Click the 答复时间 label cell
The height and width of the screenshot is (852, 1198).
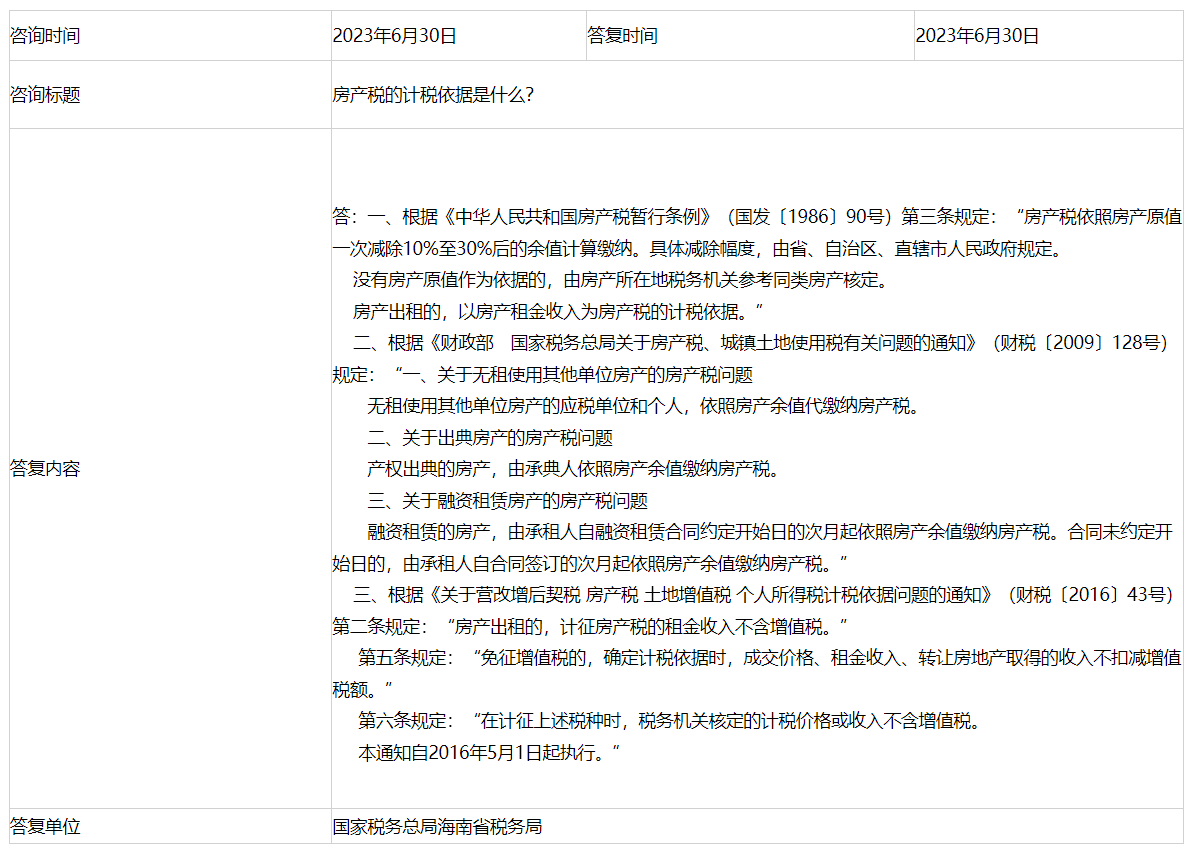point(622,36)
